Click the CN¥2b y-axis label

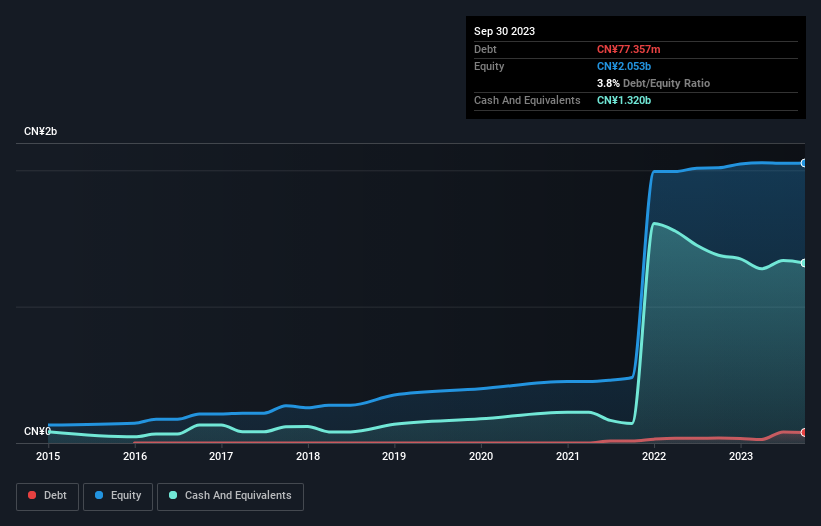click(x=40, y=131)
